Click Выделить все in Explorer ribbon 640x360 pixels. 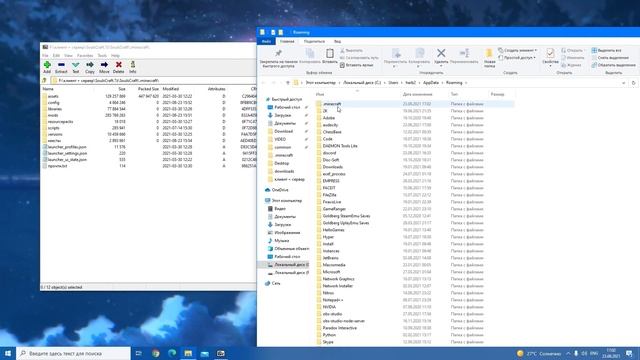tap(606, 50)
